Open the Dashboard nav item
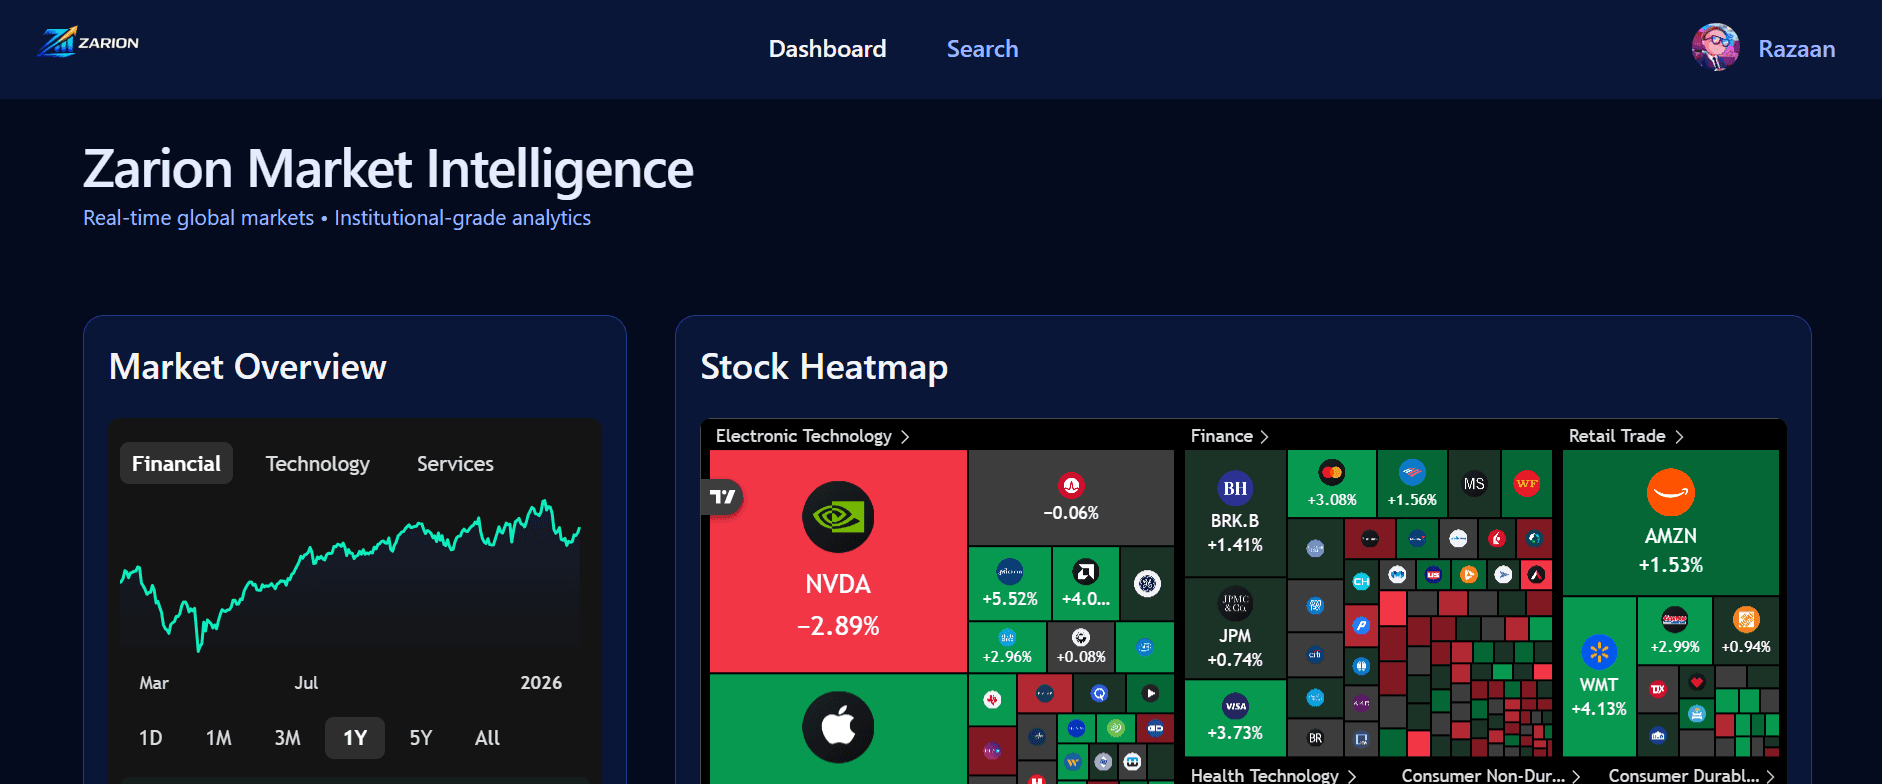The width and height of the screenshot is (1882, 784). click(827, 49)
